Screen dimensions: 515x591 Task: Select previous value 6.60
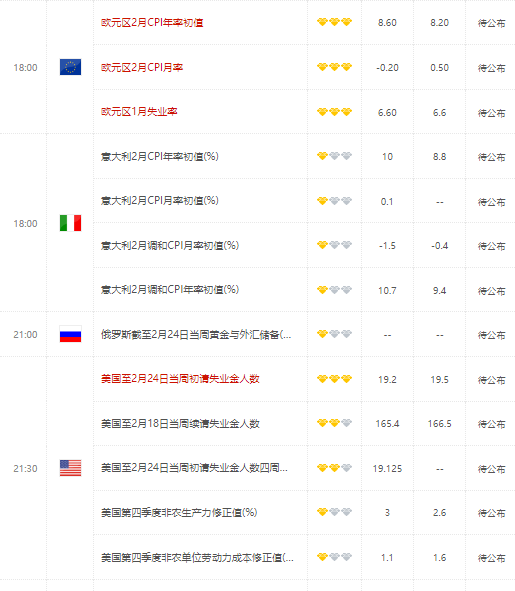(x=387, y=112)
